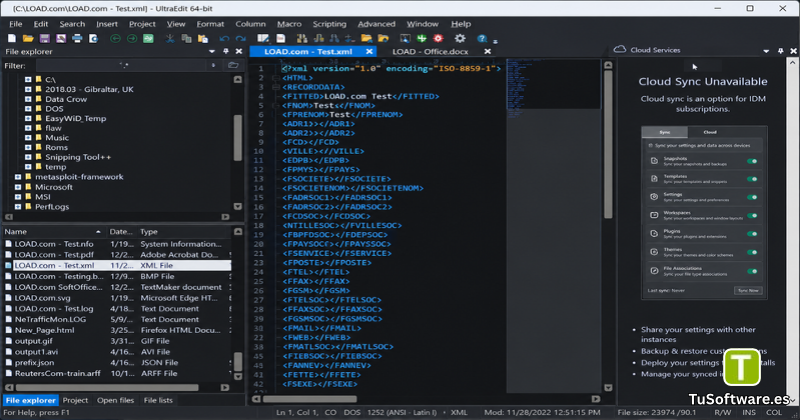The width and height of the screenshot is (800, 420).
Task: Expand the C:\ tree node
Action: (28, 80)
